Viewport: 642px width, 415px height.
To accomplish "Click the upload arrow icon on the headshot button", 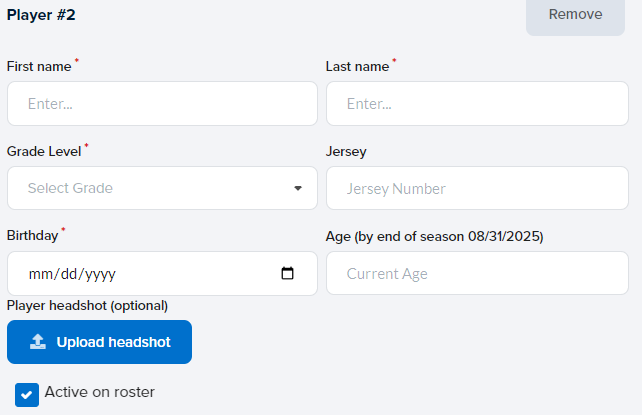I will pyautogui.click(x=38, y=342).
